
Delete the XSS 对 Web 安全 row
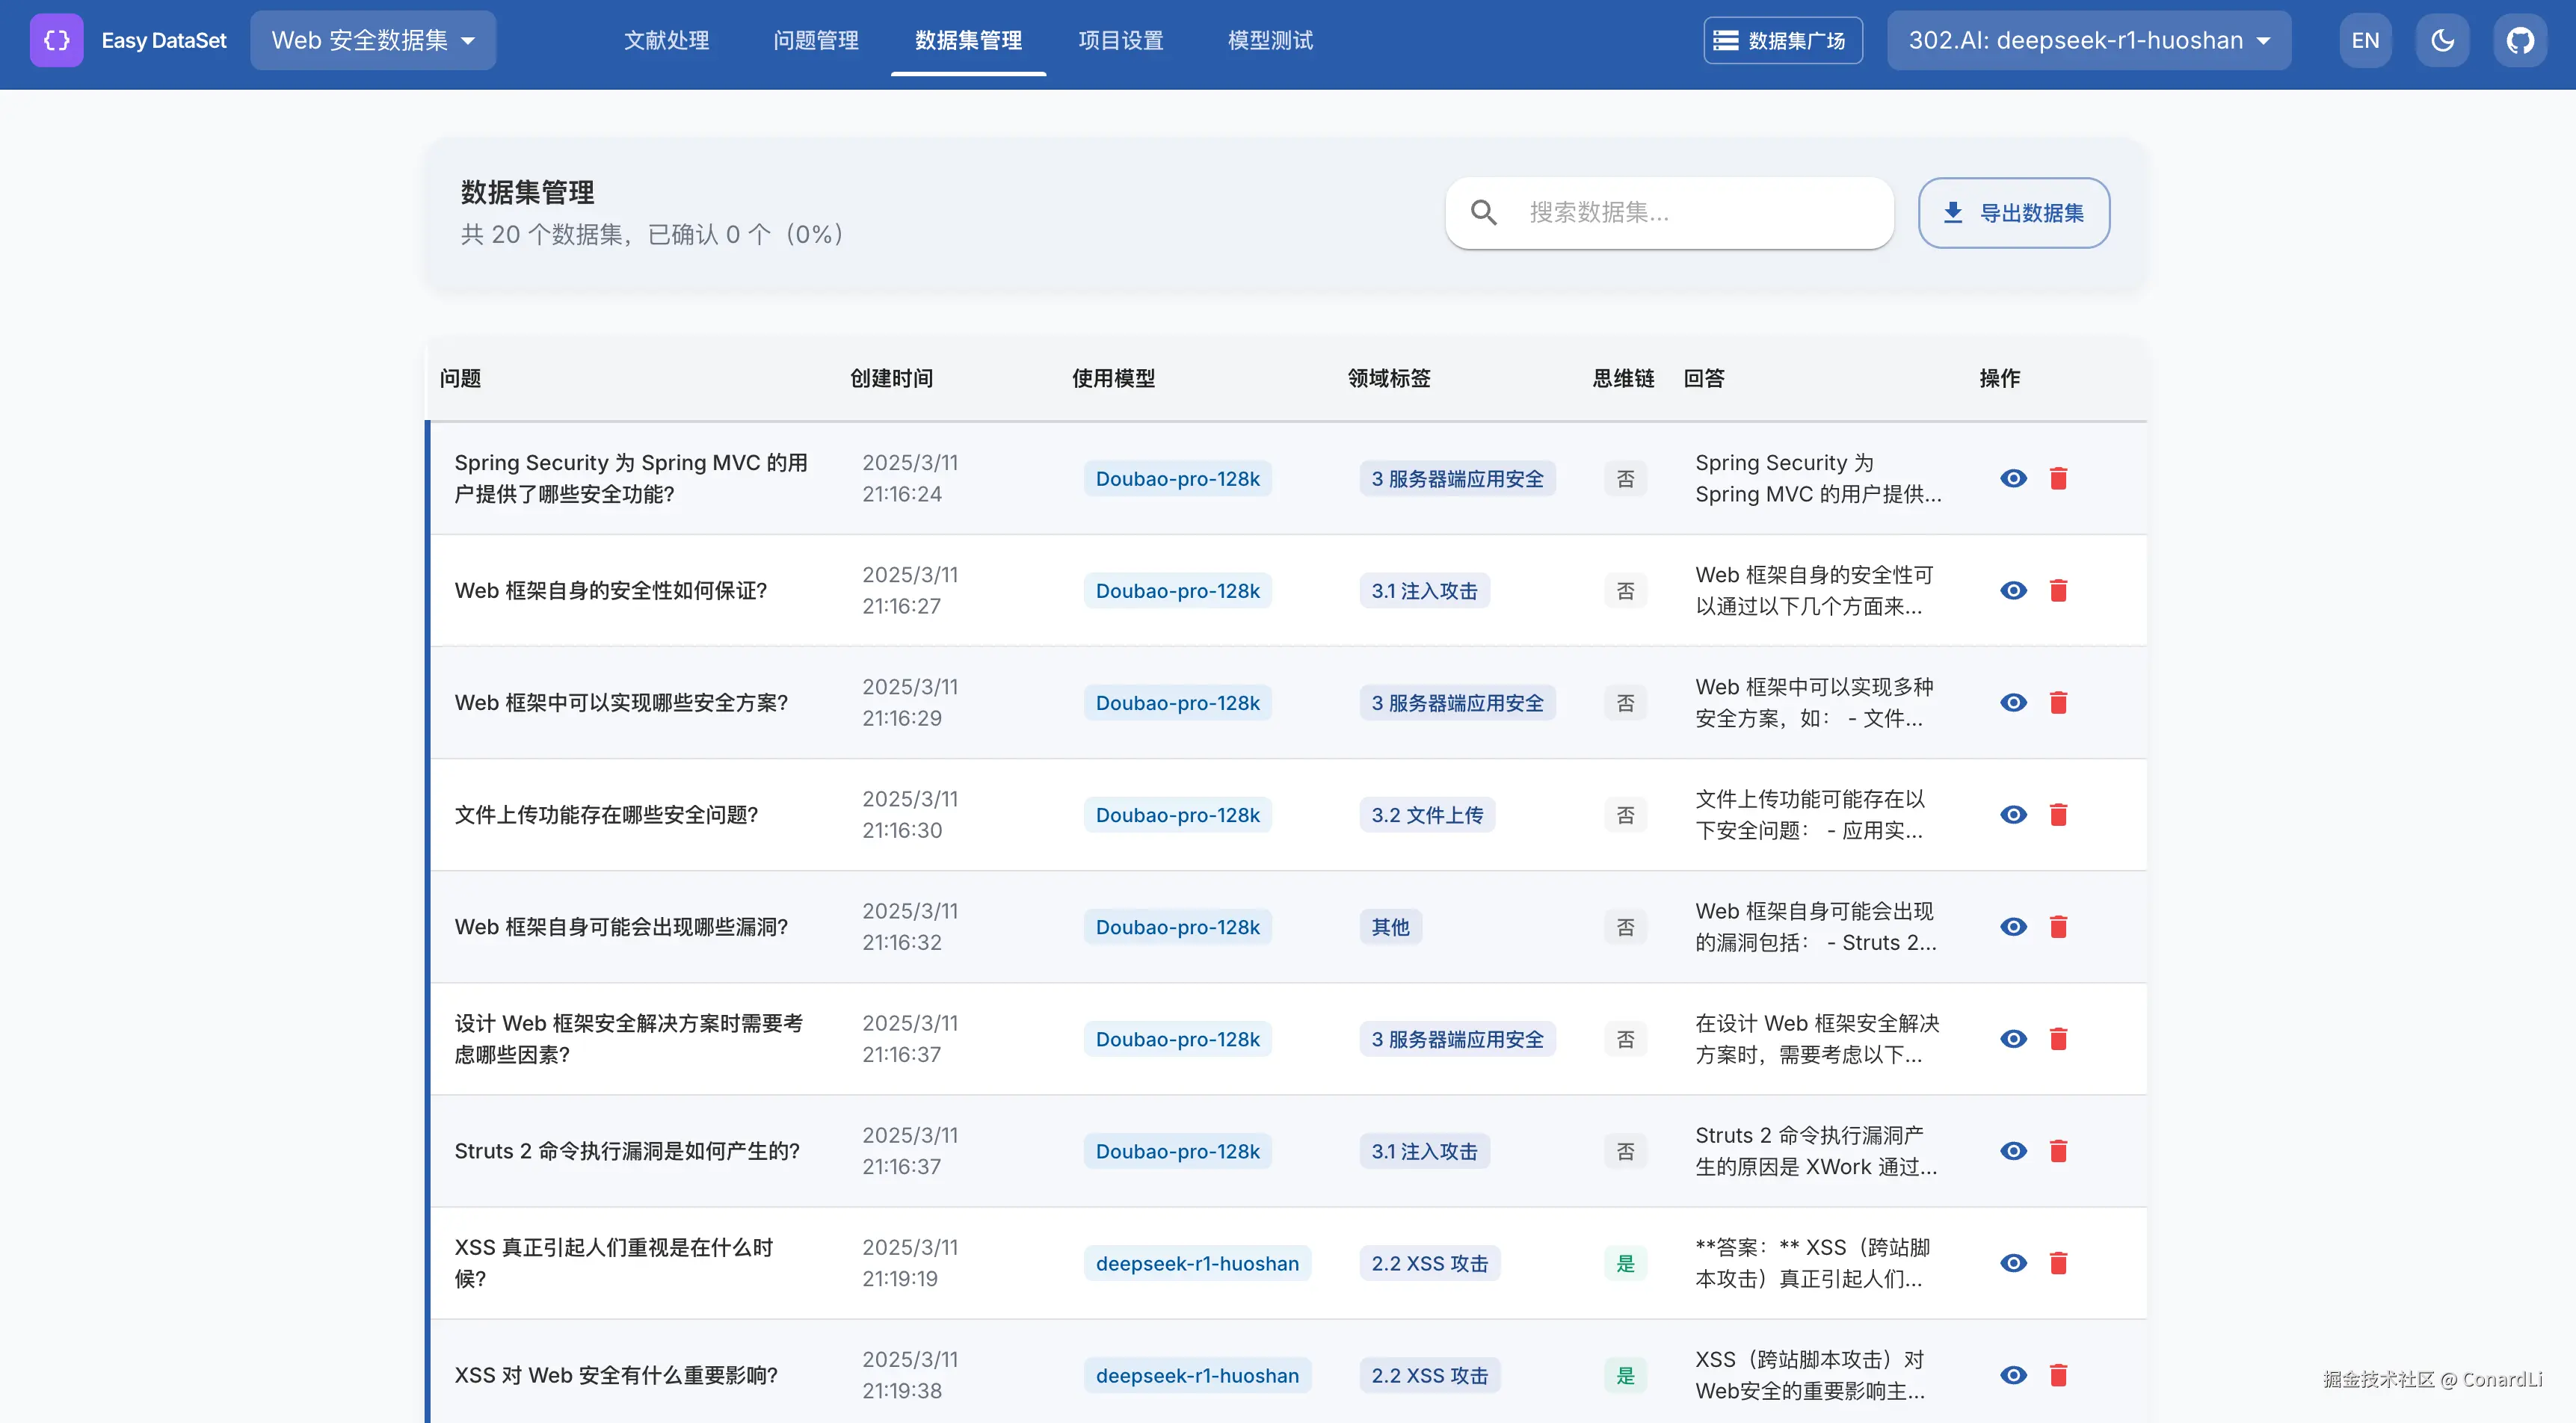click(x=2058, y=1375)
